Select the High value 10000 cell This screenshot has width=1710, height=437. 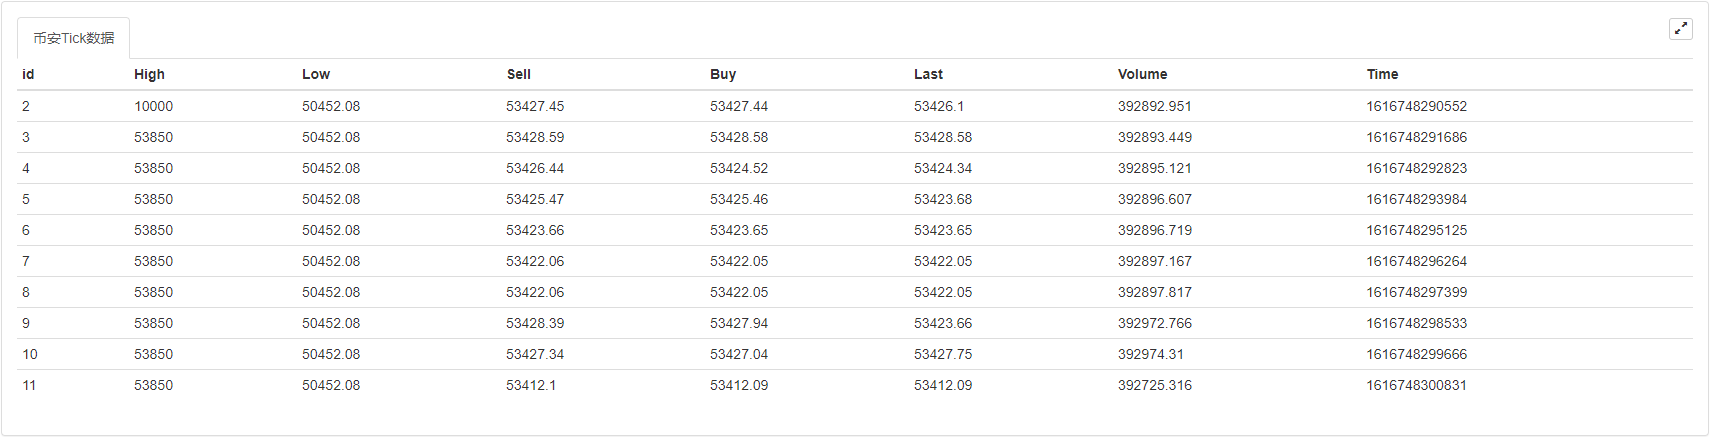[x=154, y=106]
